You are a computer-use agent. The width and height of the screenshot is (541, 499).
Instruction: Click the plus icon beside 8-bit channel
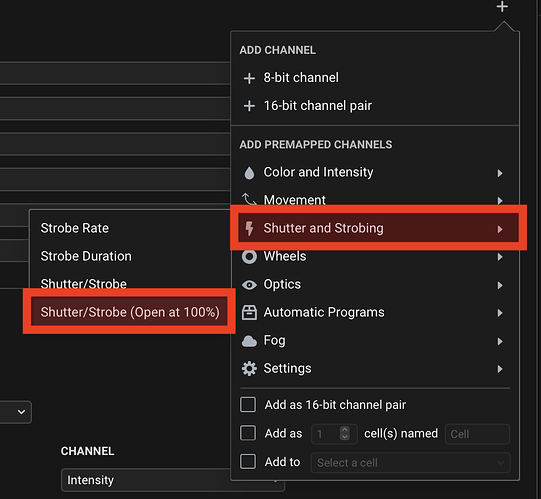point(249,78)
